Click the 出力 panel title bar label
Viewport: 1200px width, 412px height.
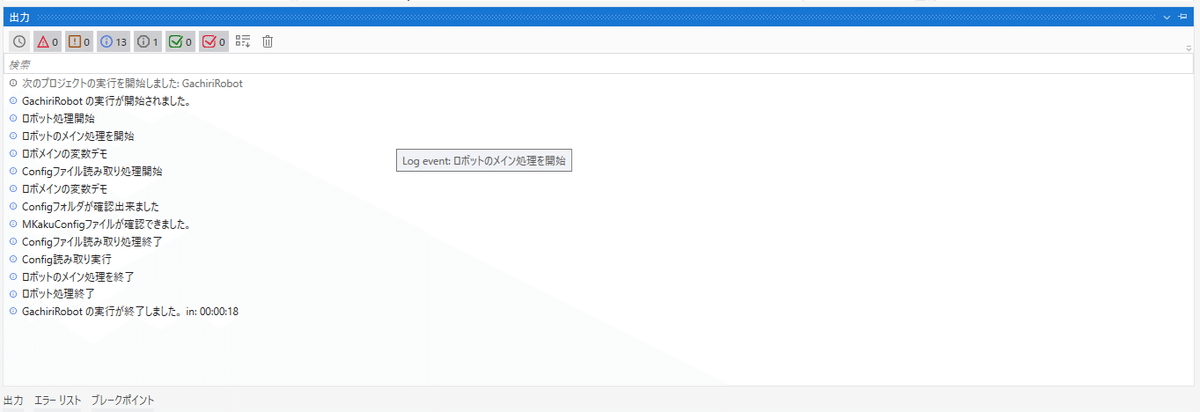coord(19,17)
